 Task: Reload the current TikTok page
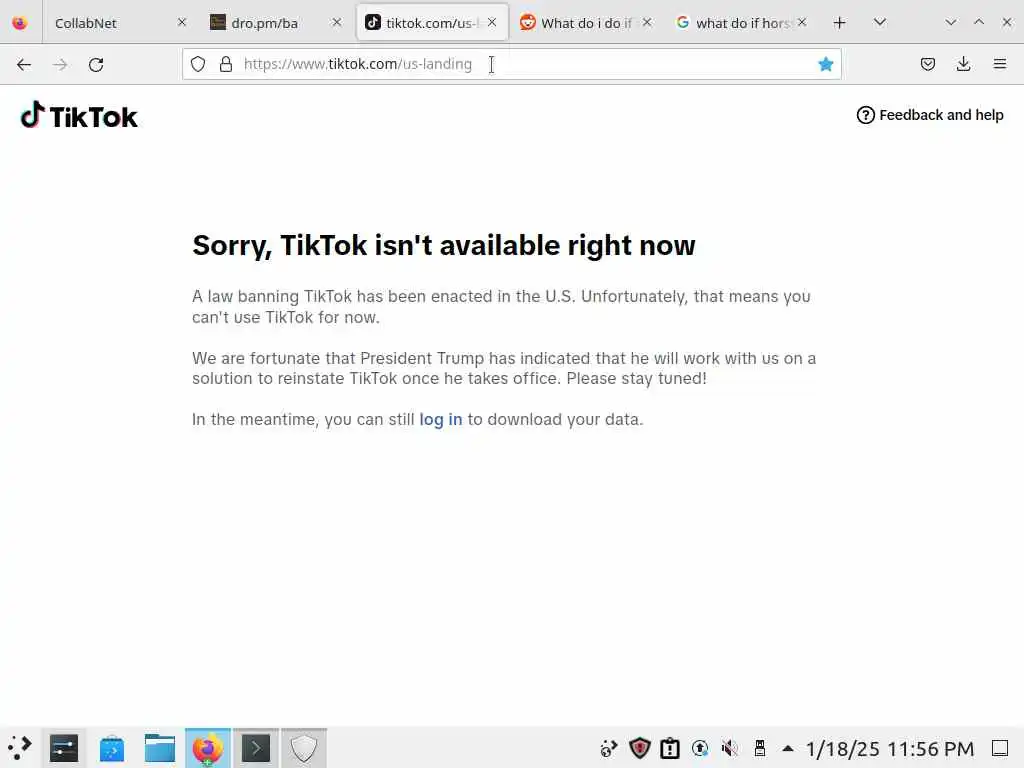click(x=96, y=65)
